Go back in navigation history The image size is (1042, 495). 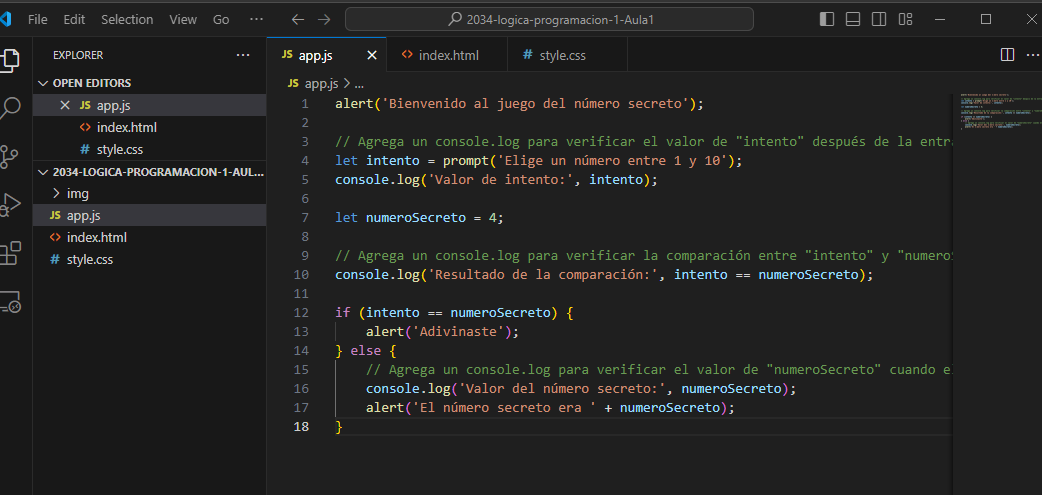tap(298, 19)
